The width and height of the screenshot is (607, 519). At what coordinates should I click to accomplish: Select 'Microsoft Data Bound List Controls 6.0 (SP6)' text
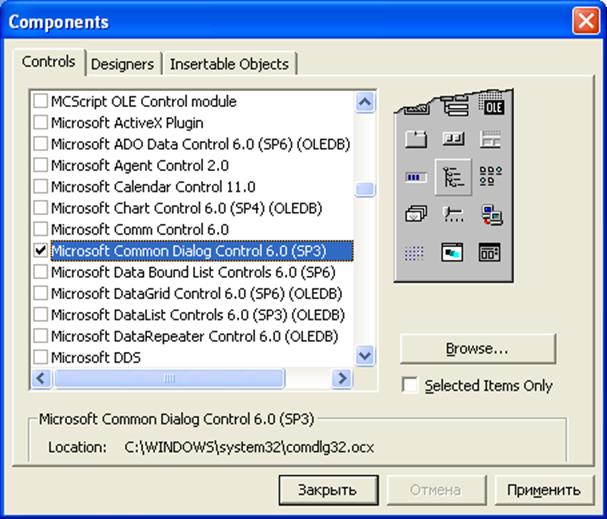[x=193, y=272]
